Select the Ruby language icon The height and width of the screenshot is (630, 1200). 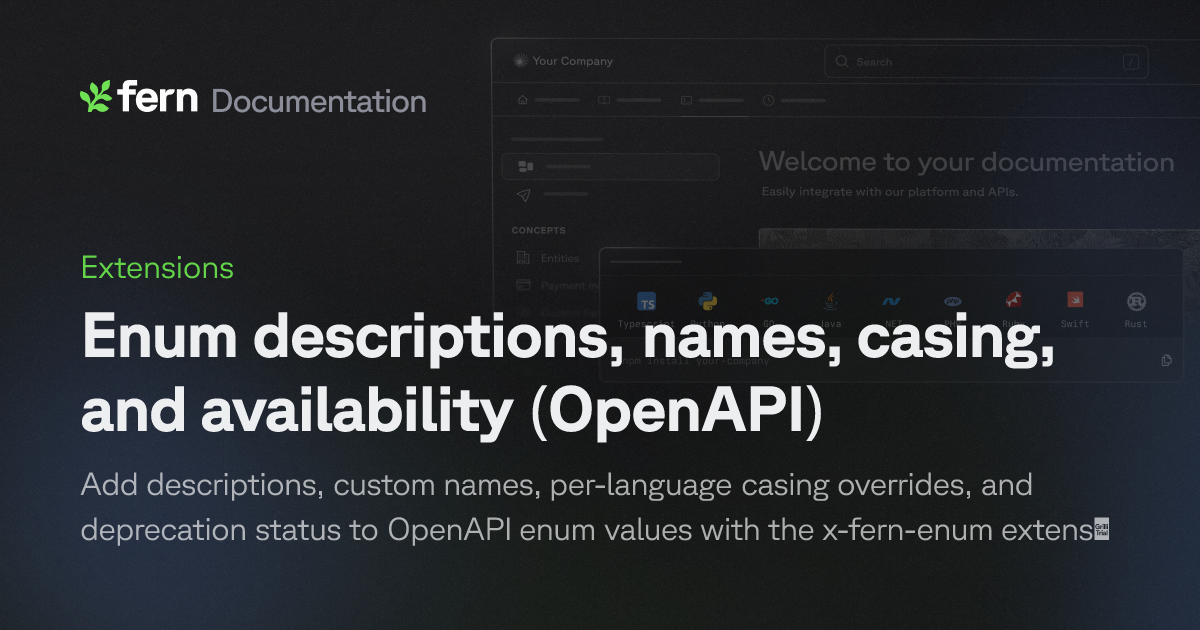pyautogui.click(x=1013, y=301)
